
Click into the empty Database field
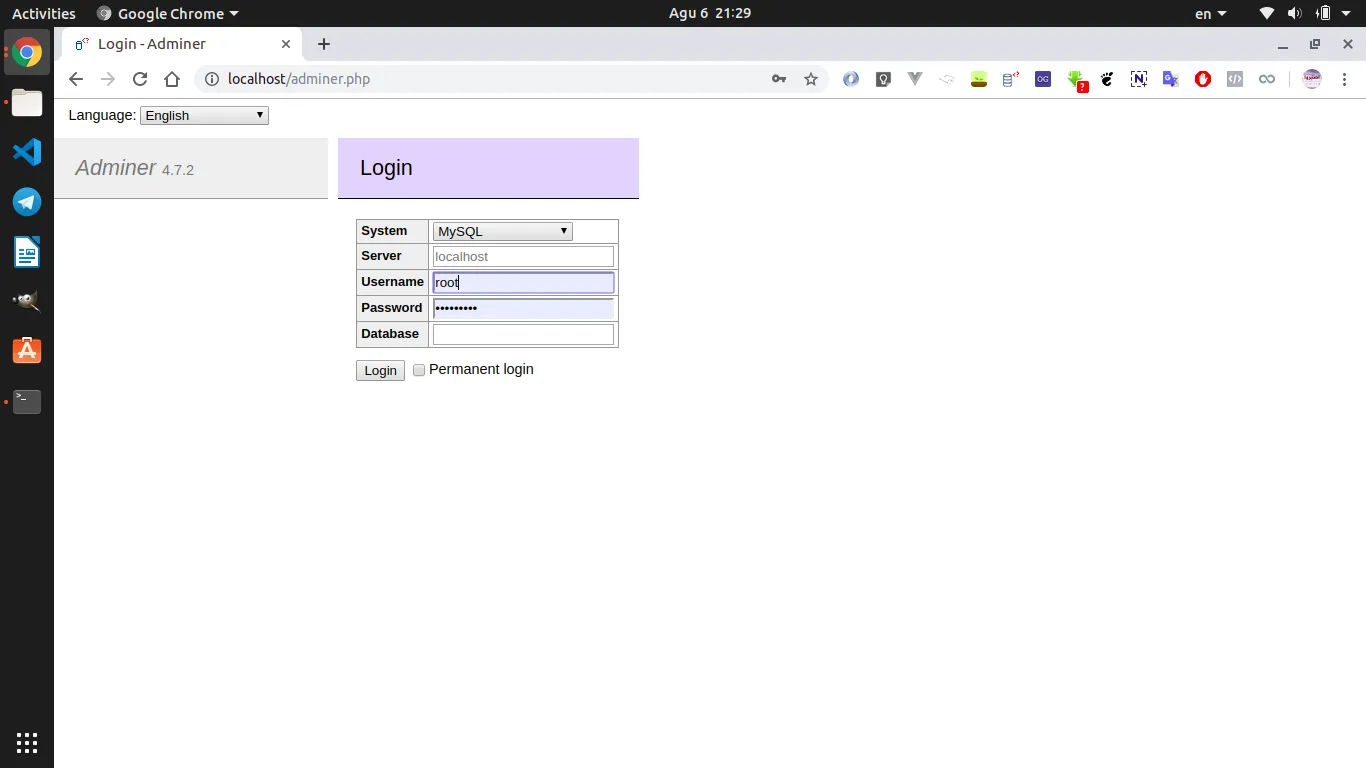point(523,334)
